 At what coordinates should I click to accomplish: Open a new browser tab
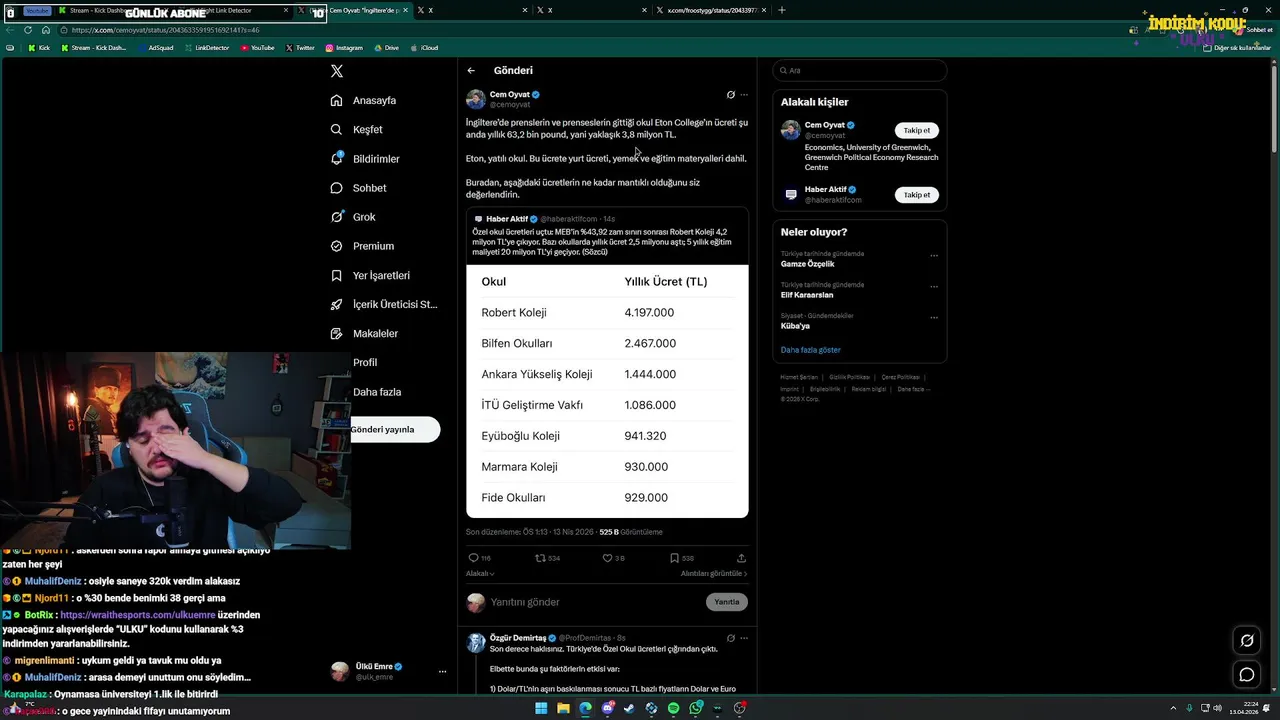click(782, 10)
